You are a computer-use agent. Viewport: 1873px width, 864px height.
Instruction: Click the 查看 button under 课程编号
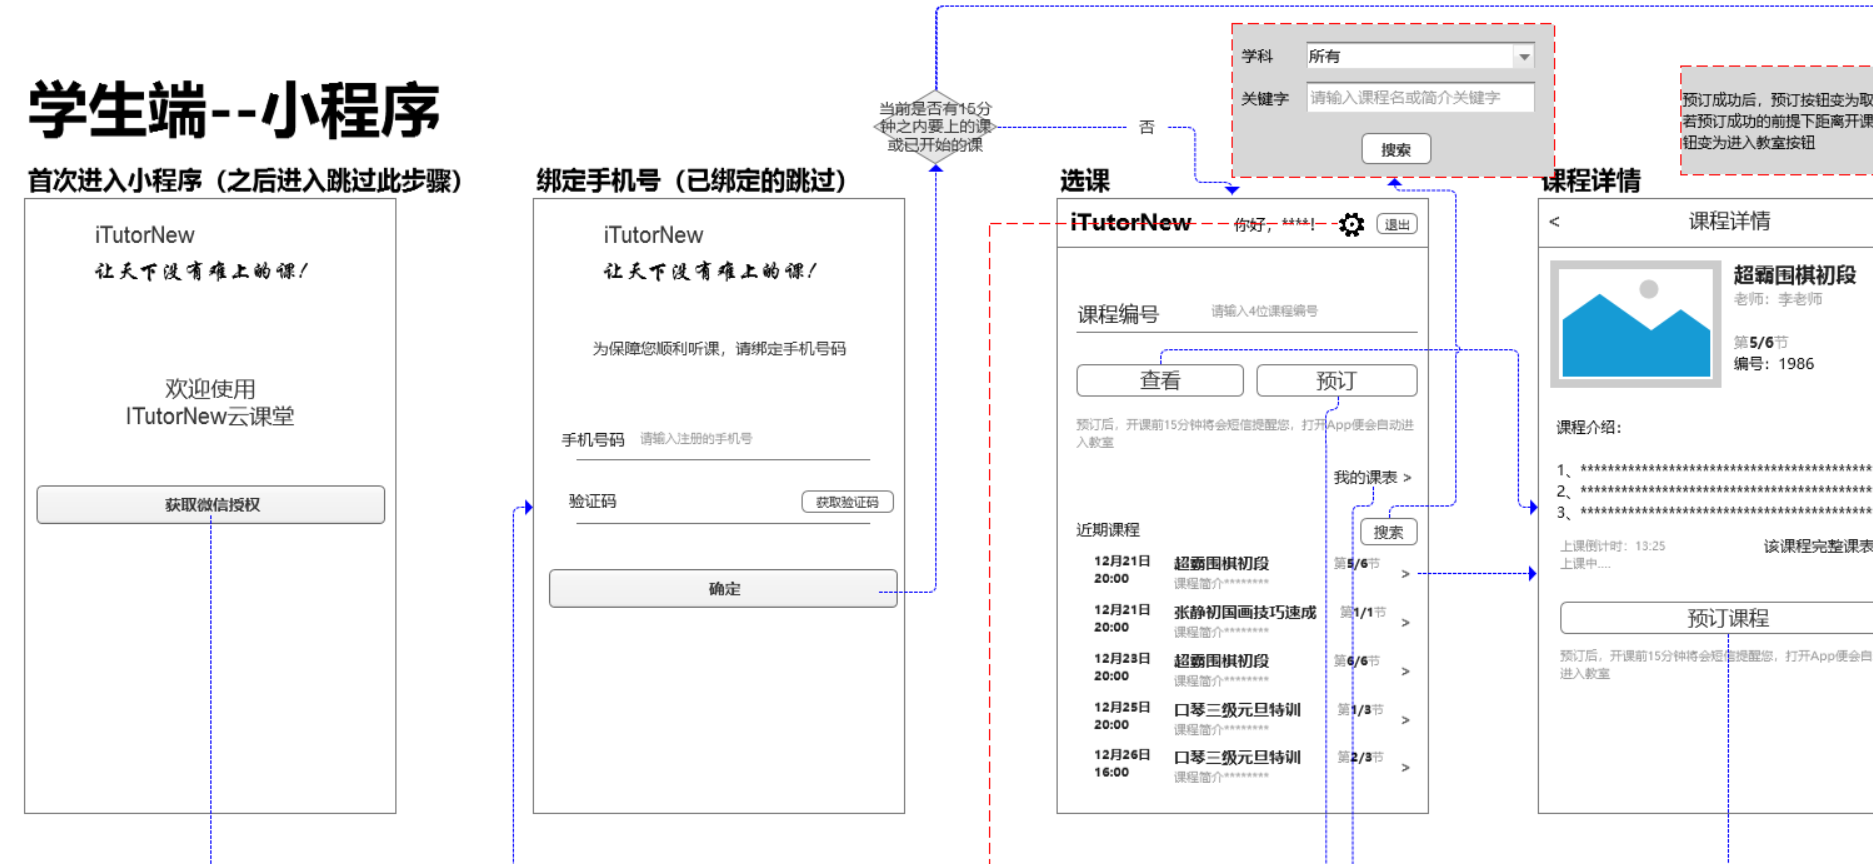click(1160, 380)
